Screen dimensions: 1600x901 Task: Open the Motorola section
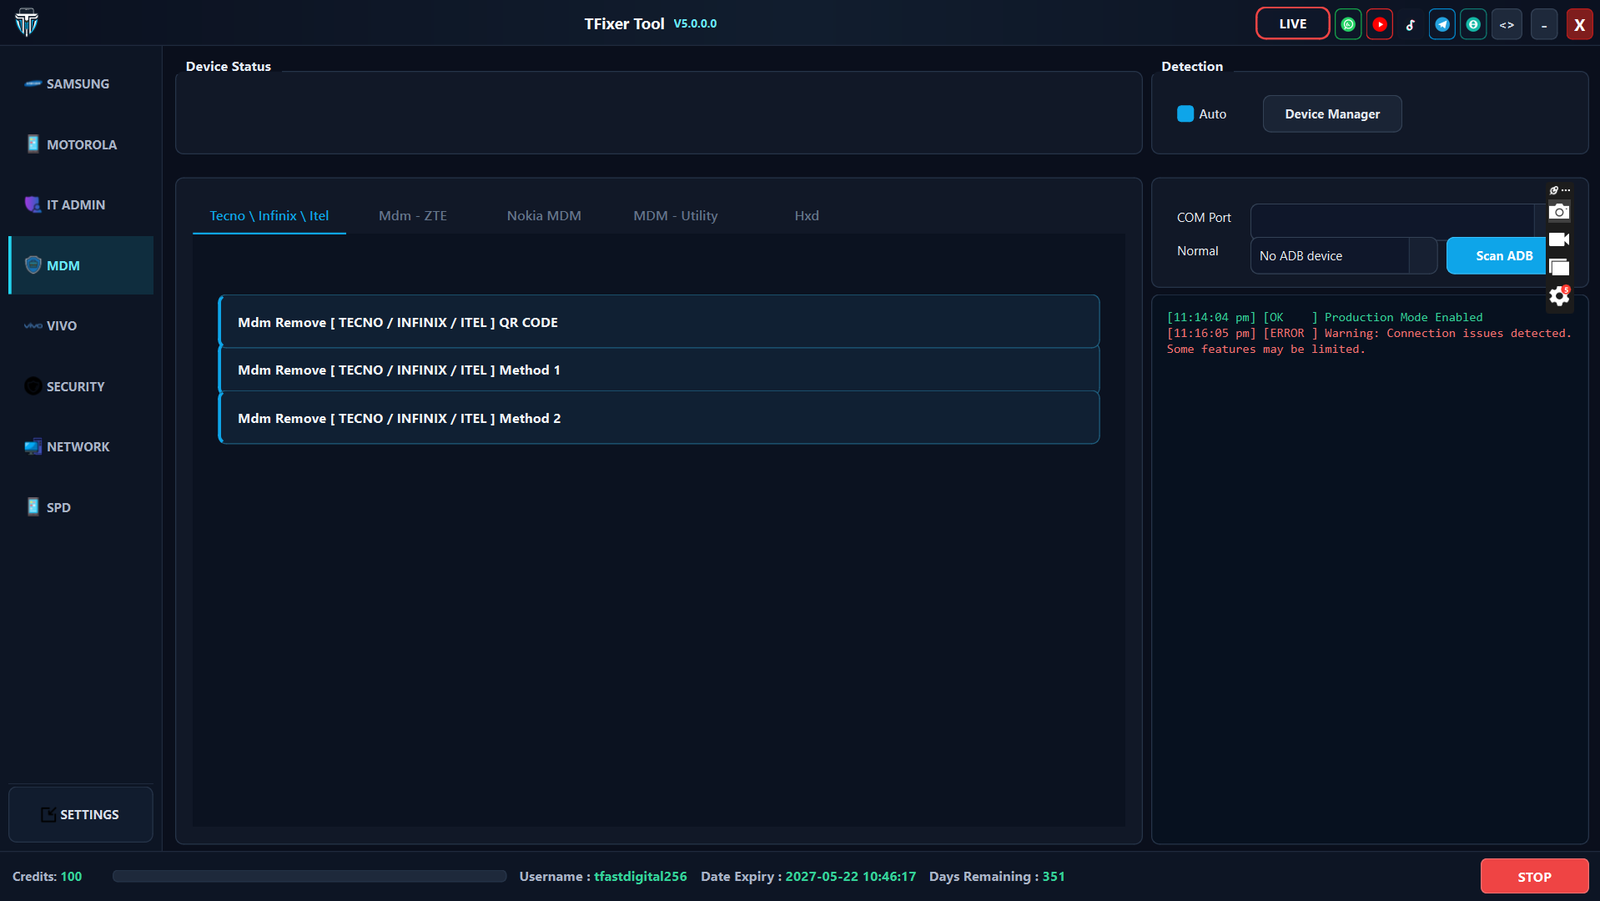81,144
